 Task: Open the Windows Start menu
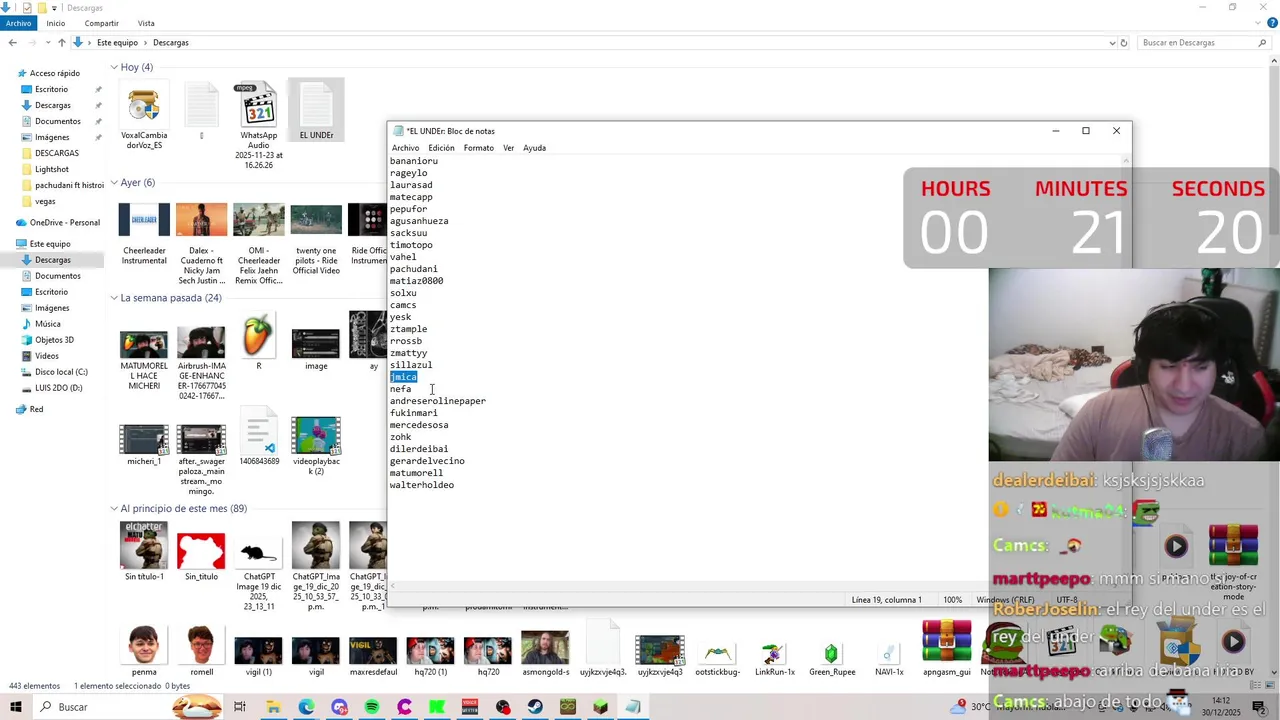[16, 707]
